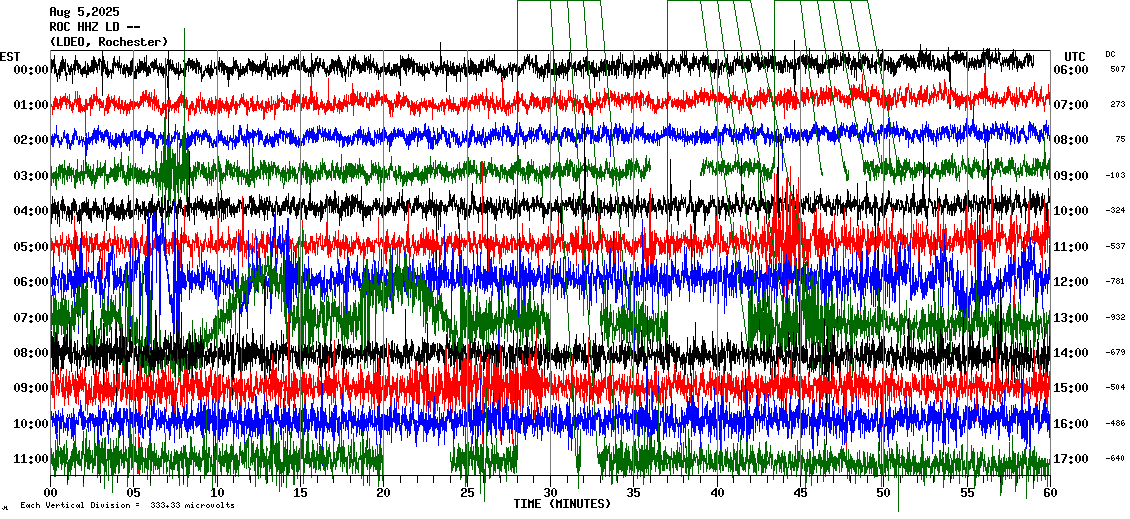The image size is (1130, 519).
Task: Pick the 11:00 EST row label
Action: pos(32,459)
